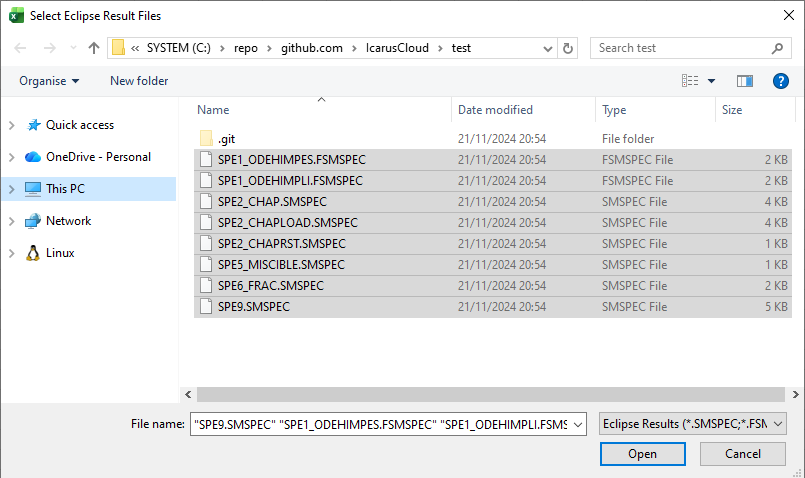
Task: Click the folder icon of .git
Action: click(x=206, y=139)
